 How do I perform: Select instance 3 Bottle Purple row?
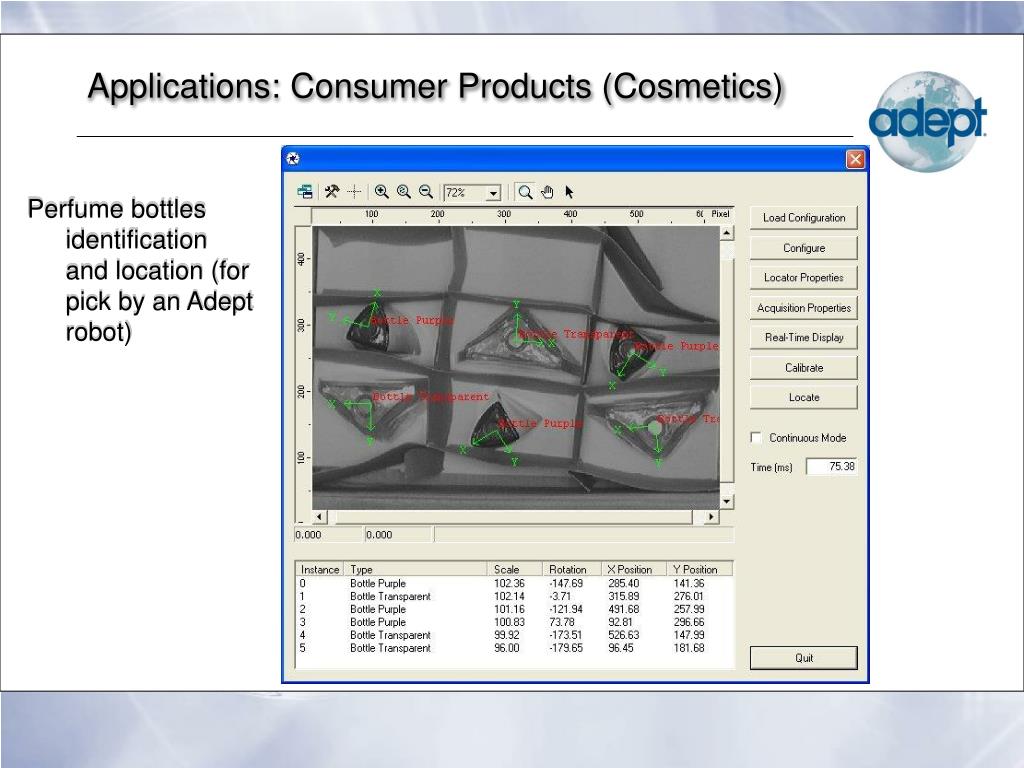click(x=514, y=622)
